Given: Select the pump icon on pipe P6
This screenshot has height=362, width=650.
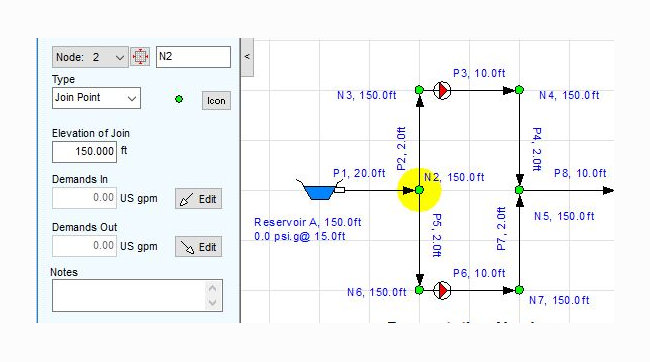Looking at the screenshot, I should coord(442,290).
